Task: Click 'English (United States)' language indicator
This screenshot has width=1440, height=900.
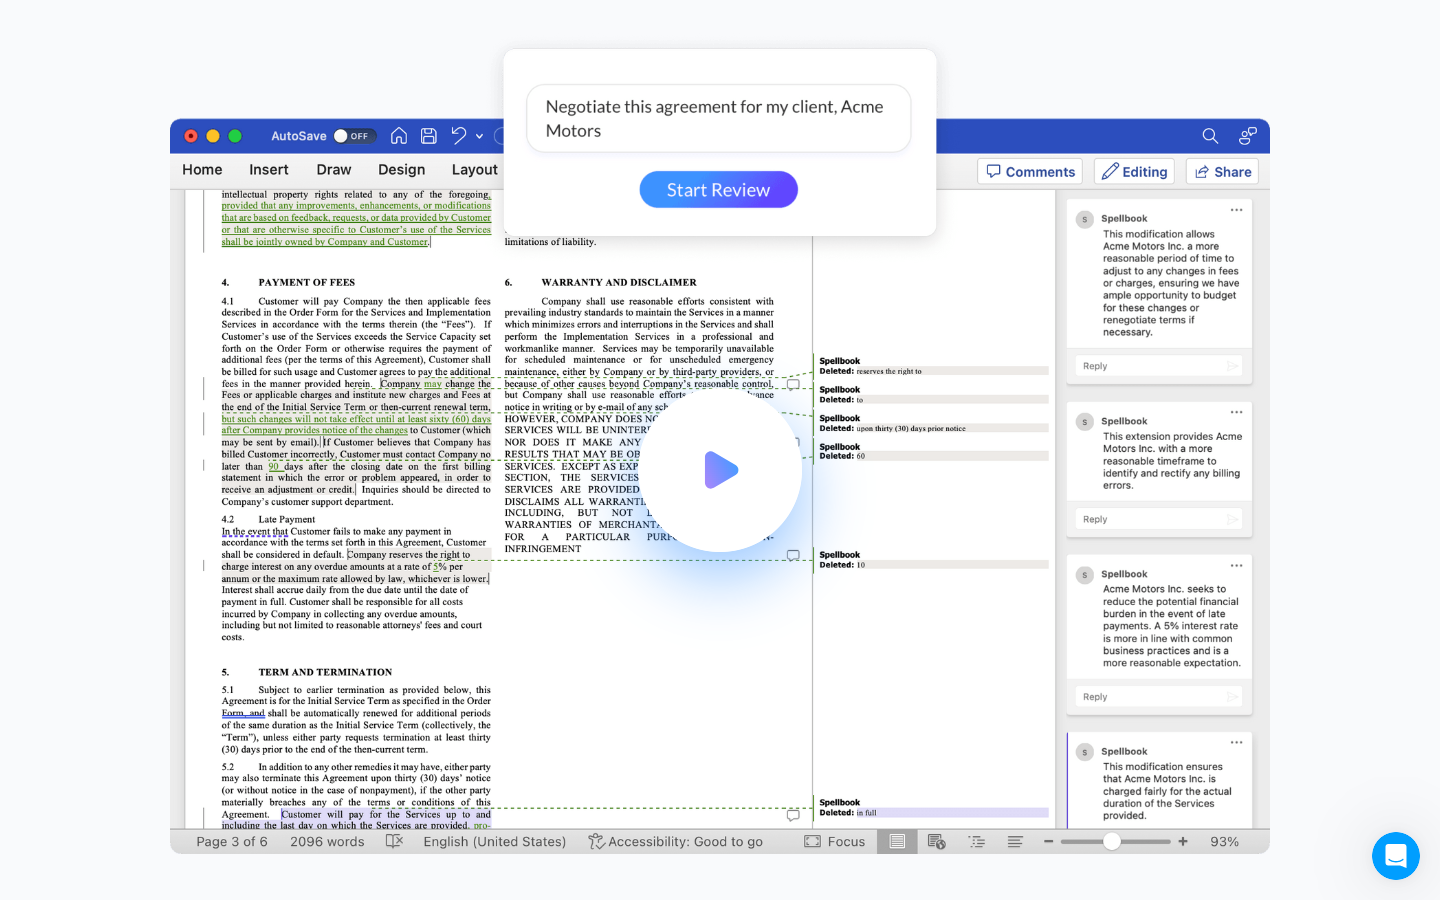Action: click(494, 842)
